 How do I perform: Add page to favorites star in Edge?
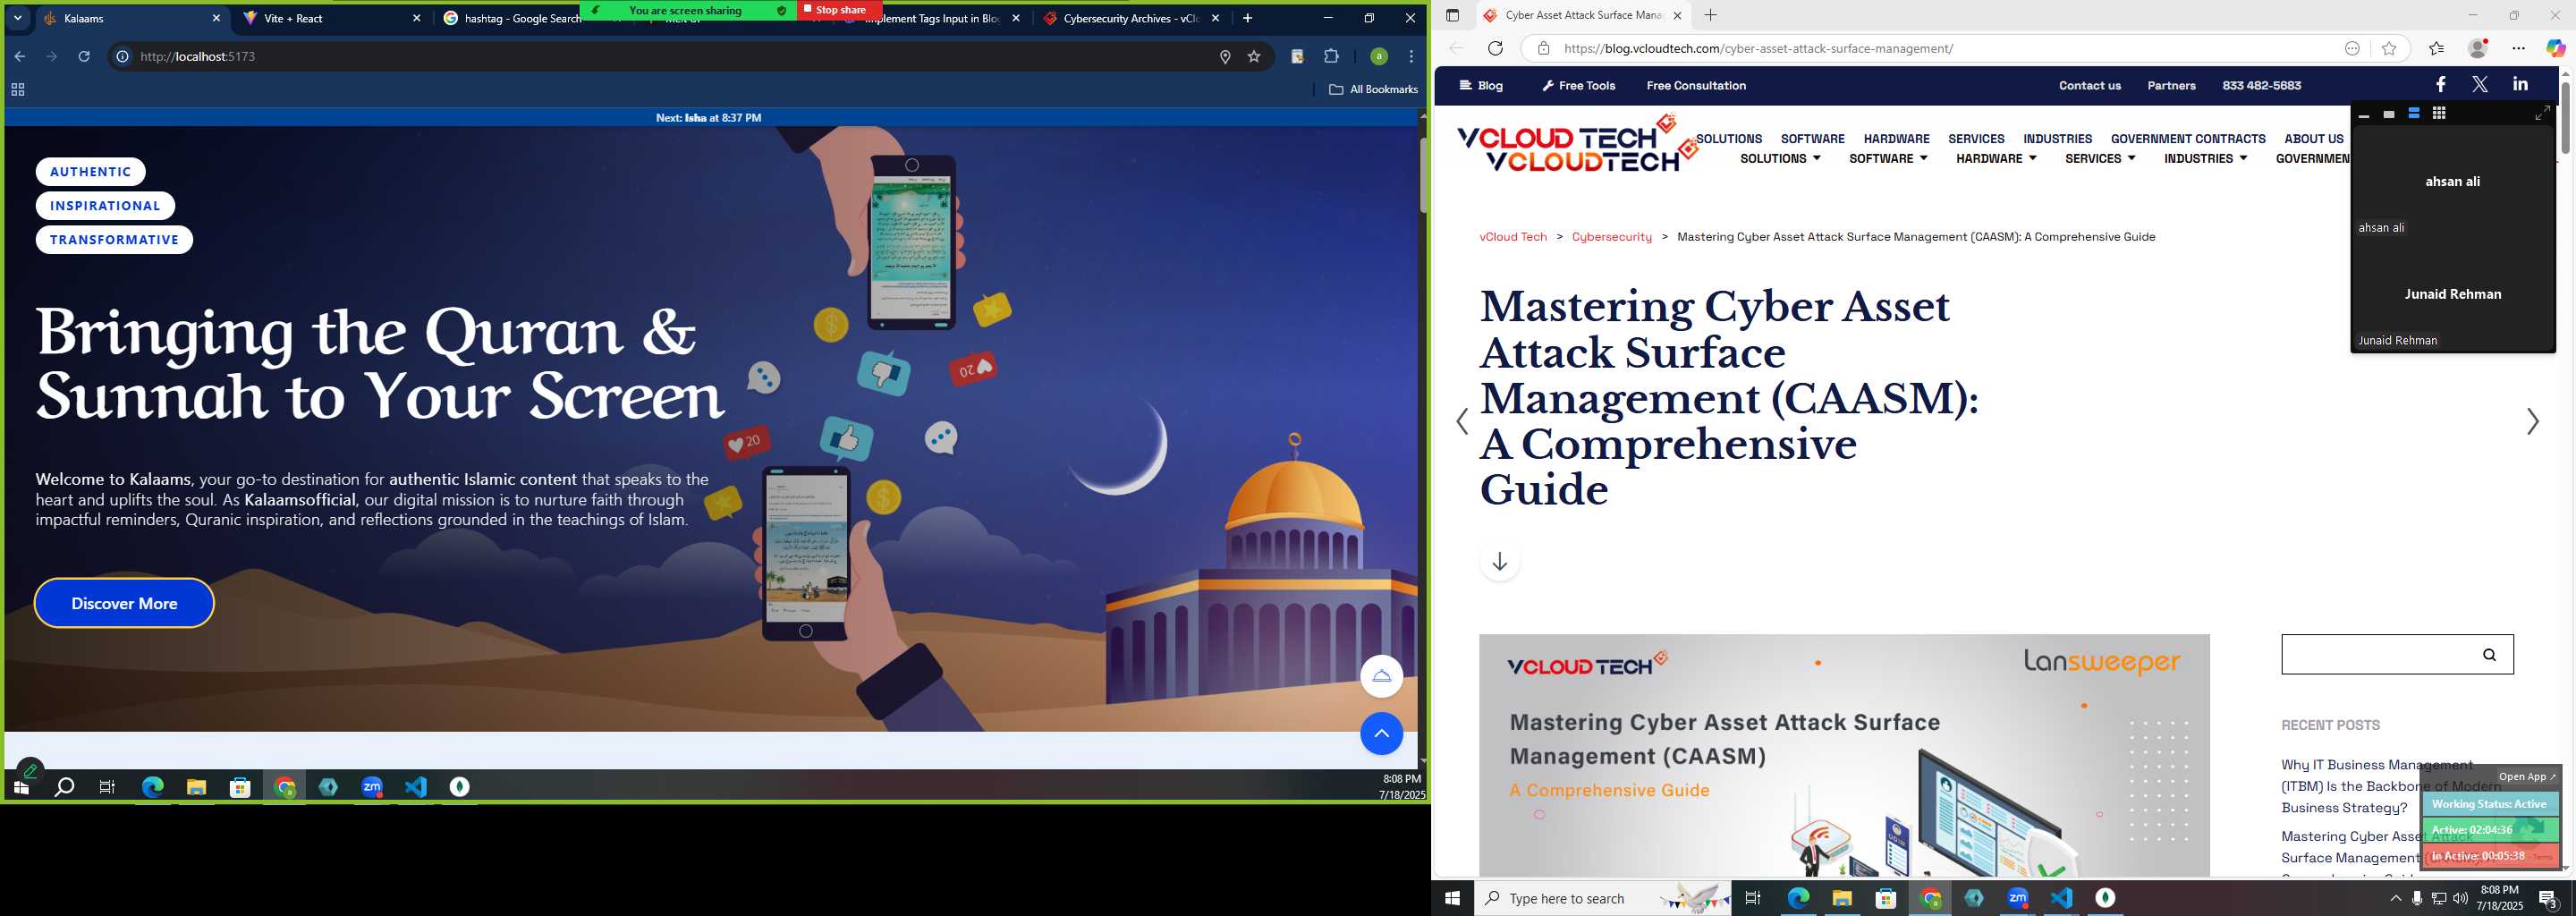(x=2389, y=48)
